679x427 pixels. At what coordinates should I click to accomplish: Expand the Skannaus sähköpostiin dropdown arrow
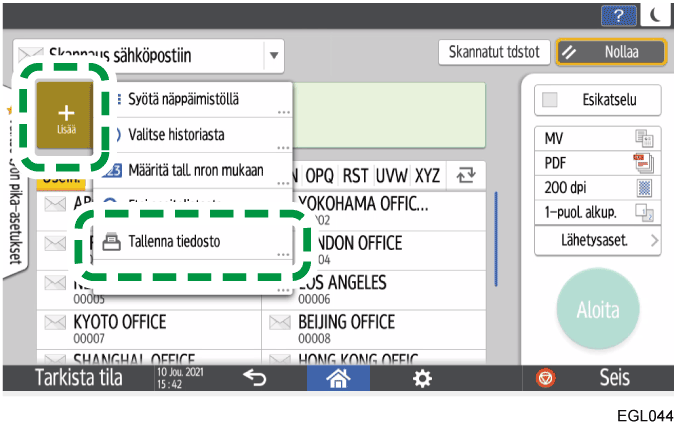click(273, 55)
